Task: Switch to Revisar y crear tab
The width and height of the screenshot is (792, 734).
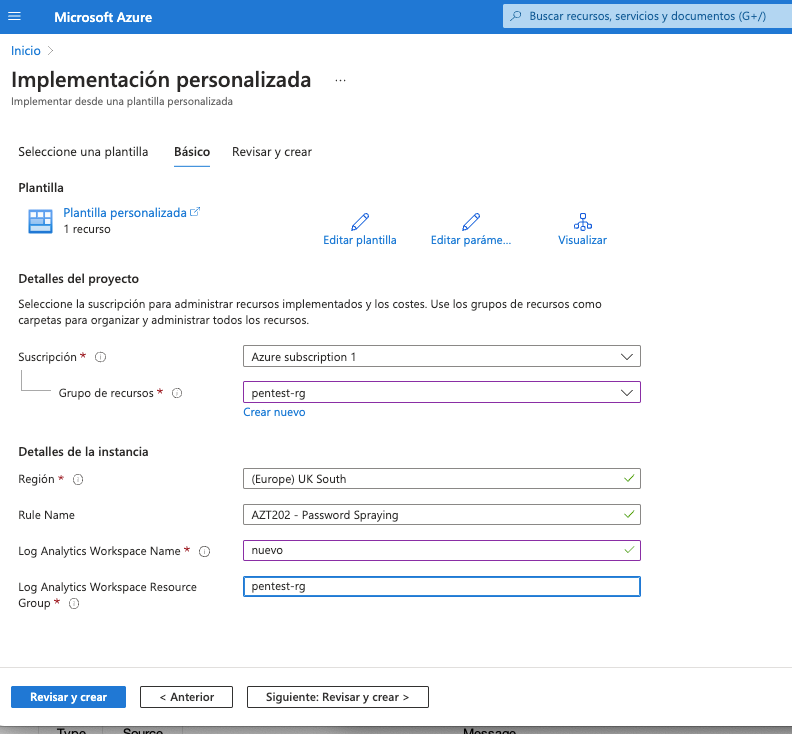Action: [x=272, y=152]
